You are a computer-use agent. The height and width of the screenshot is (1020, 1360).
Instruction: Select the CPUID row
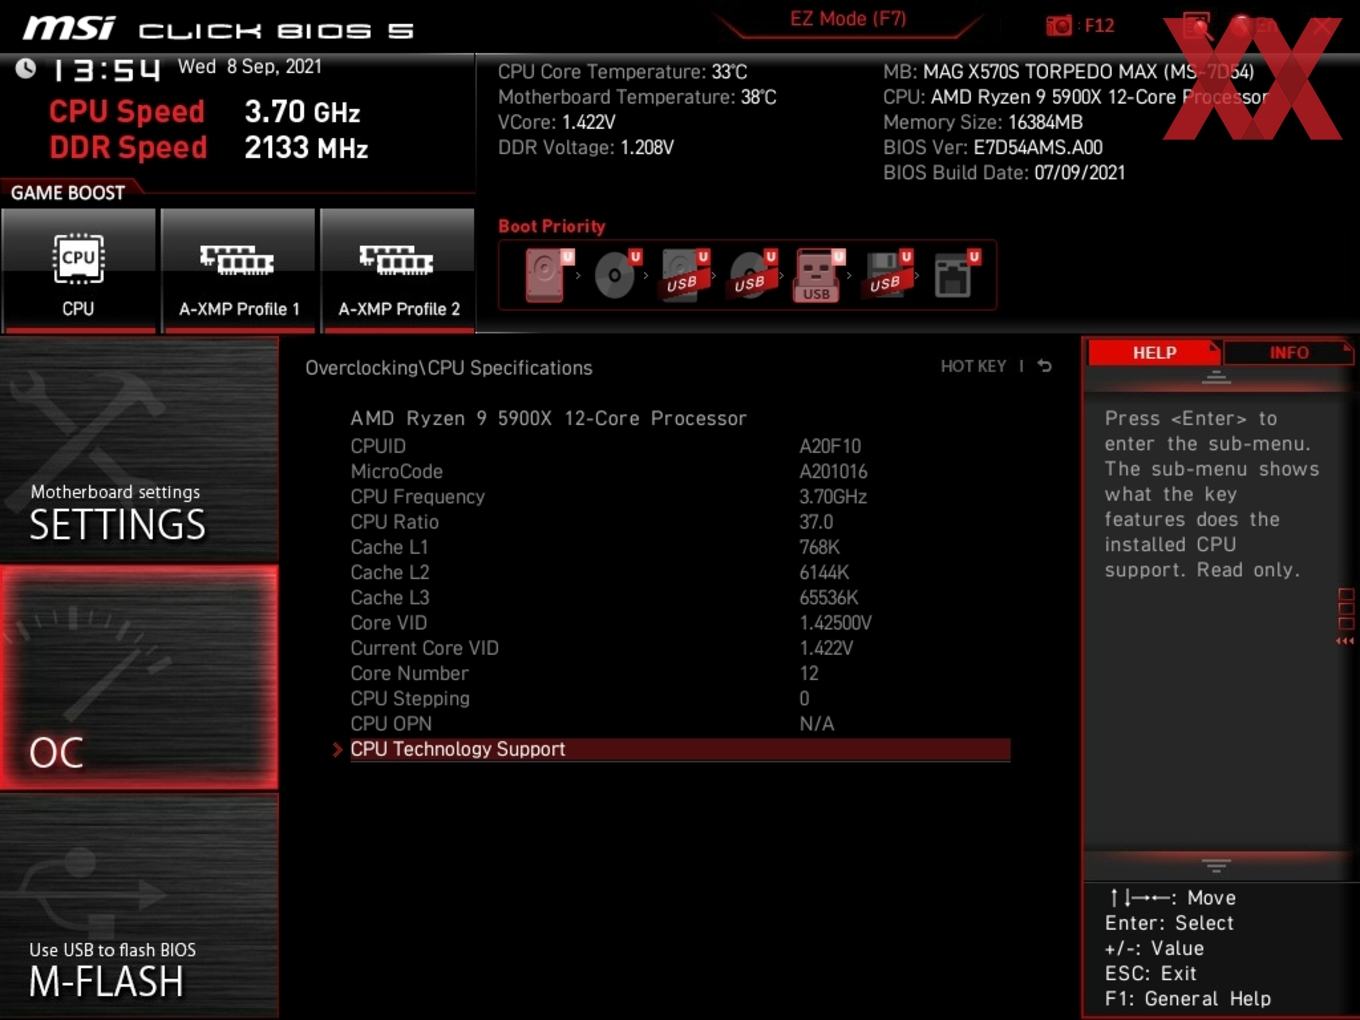pyautogui.click(x=680, y=446)
